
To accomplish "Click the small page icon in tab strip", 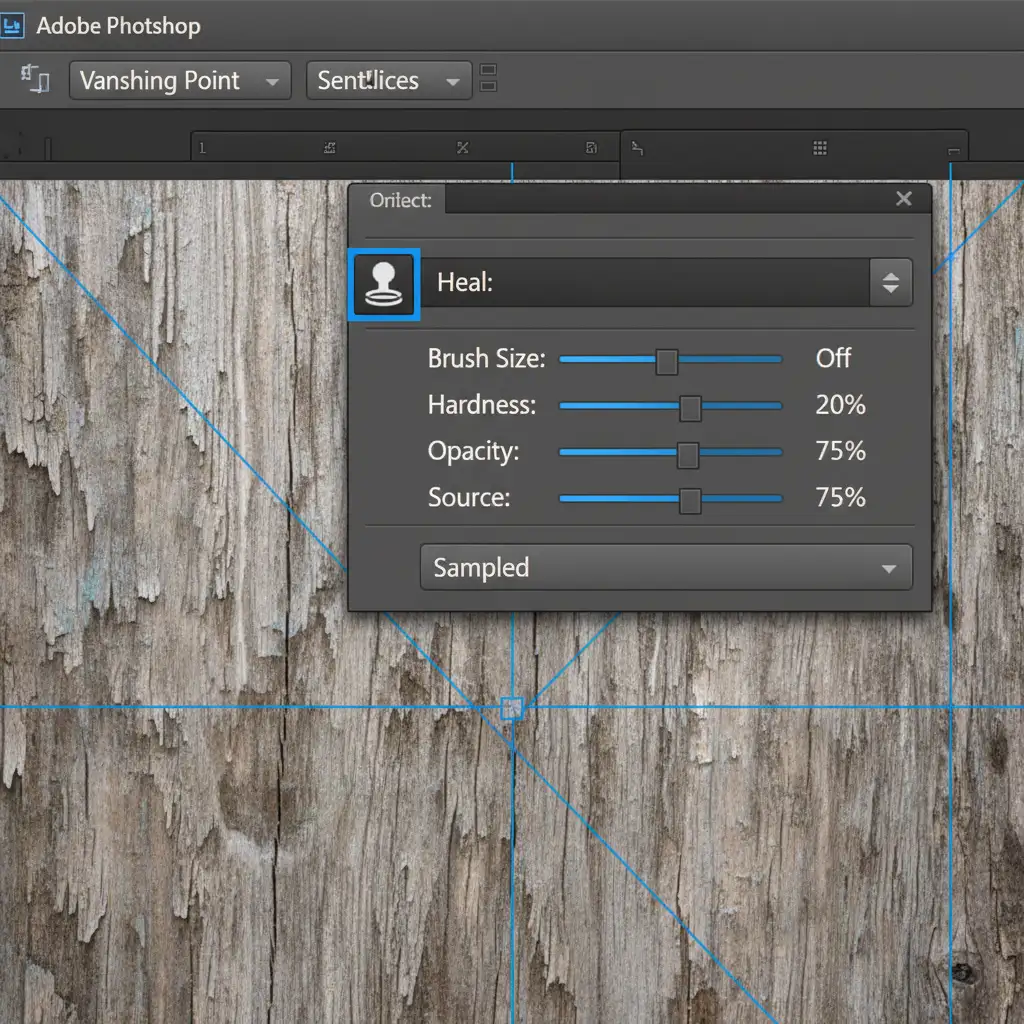I will [x=591, y=148].
